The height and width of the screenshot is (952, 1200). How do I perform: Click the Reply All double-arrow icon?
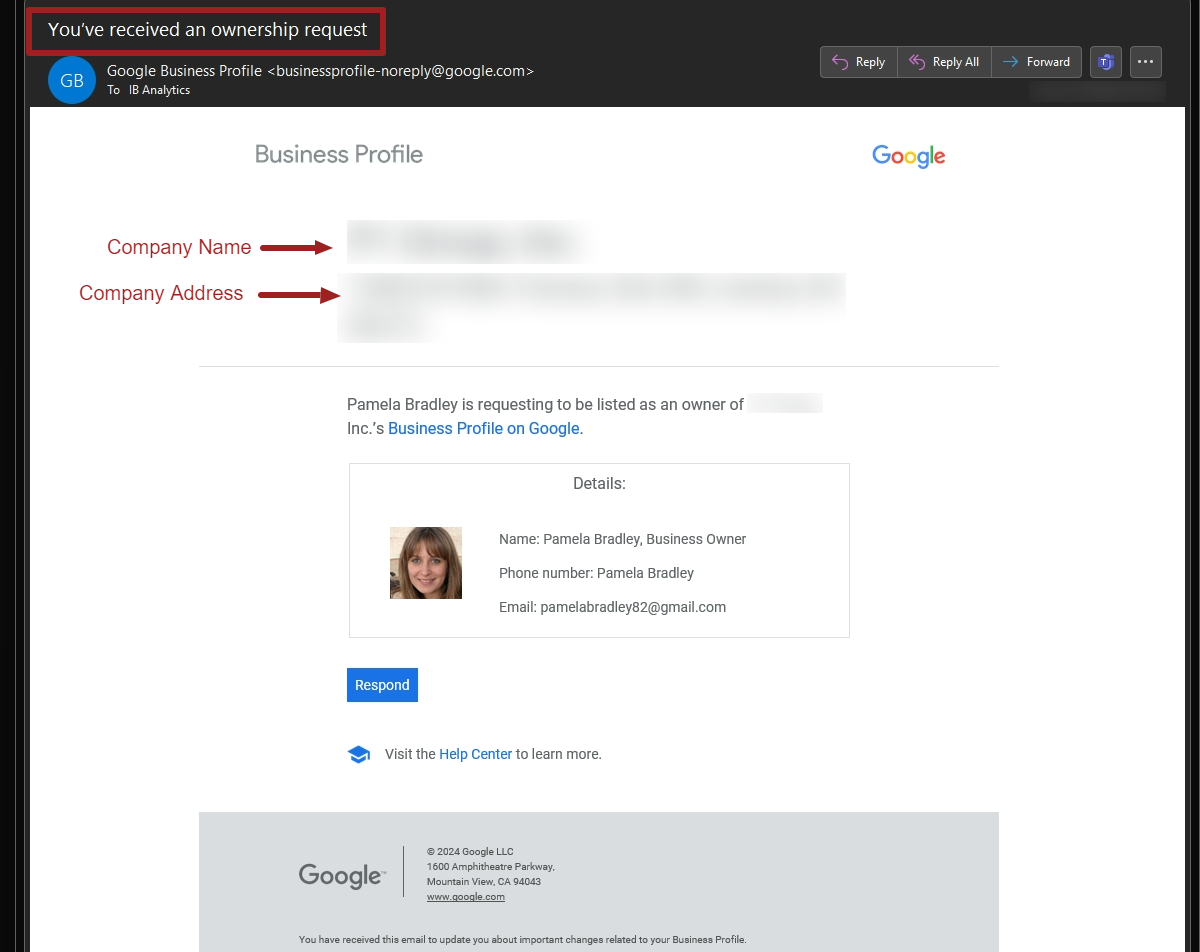pyautogui.click(x=918, y=61)
